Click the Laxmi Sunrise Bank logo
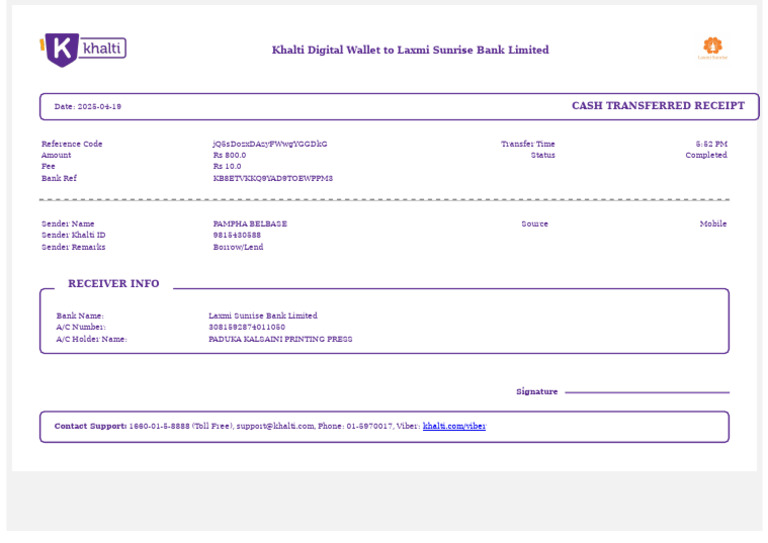The width and height of the screenshot is (768, 543). tap(713, 48)
